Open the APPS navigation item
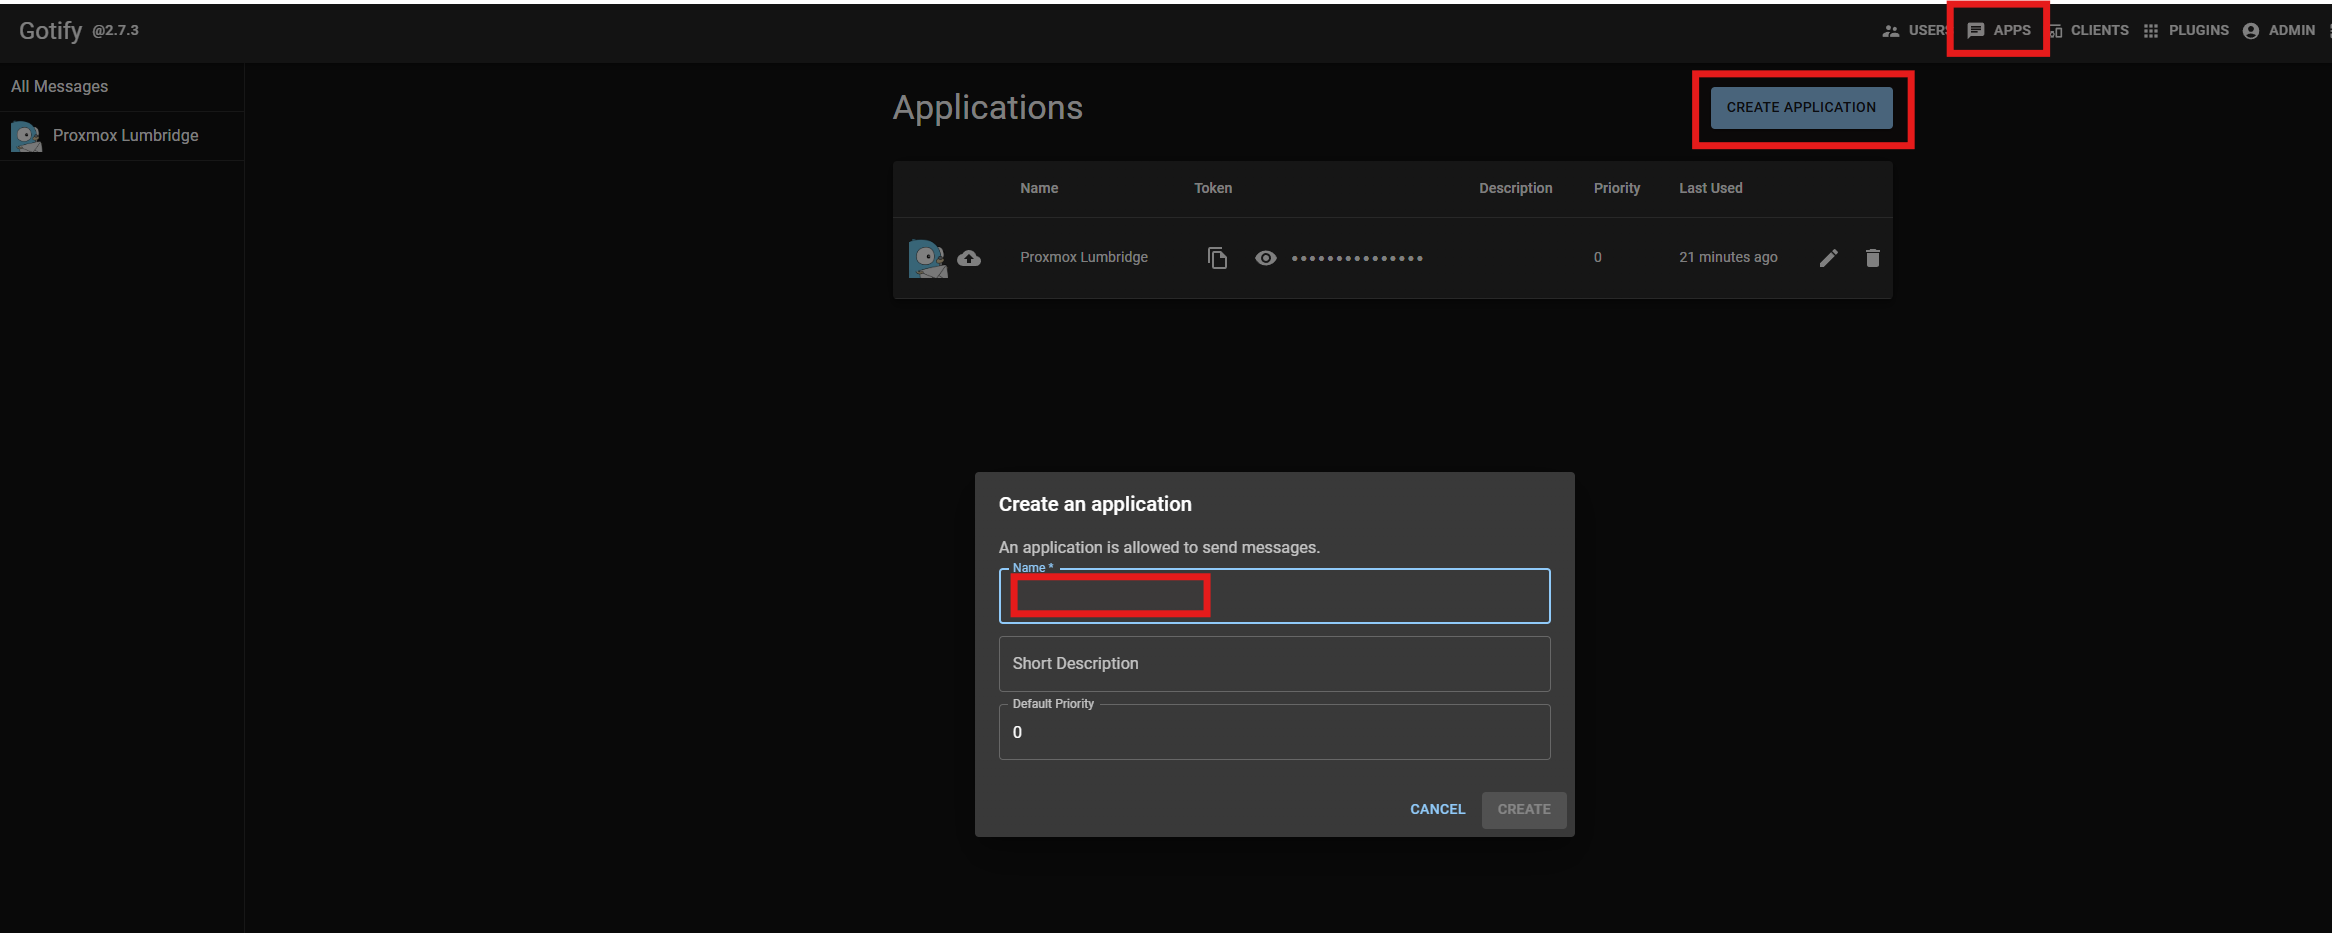 tap(2010, 30)
